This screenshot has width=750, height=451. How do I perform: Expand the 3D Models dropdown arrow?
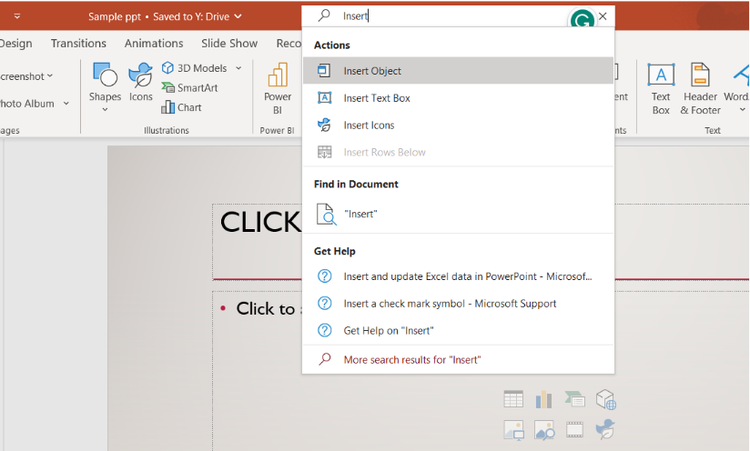coord(238,68)
